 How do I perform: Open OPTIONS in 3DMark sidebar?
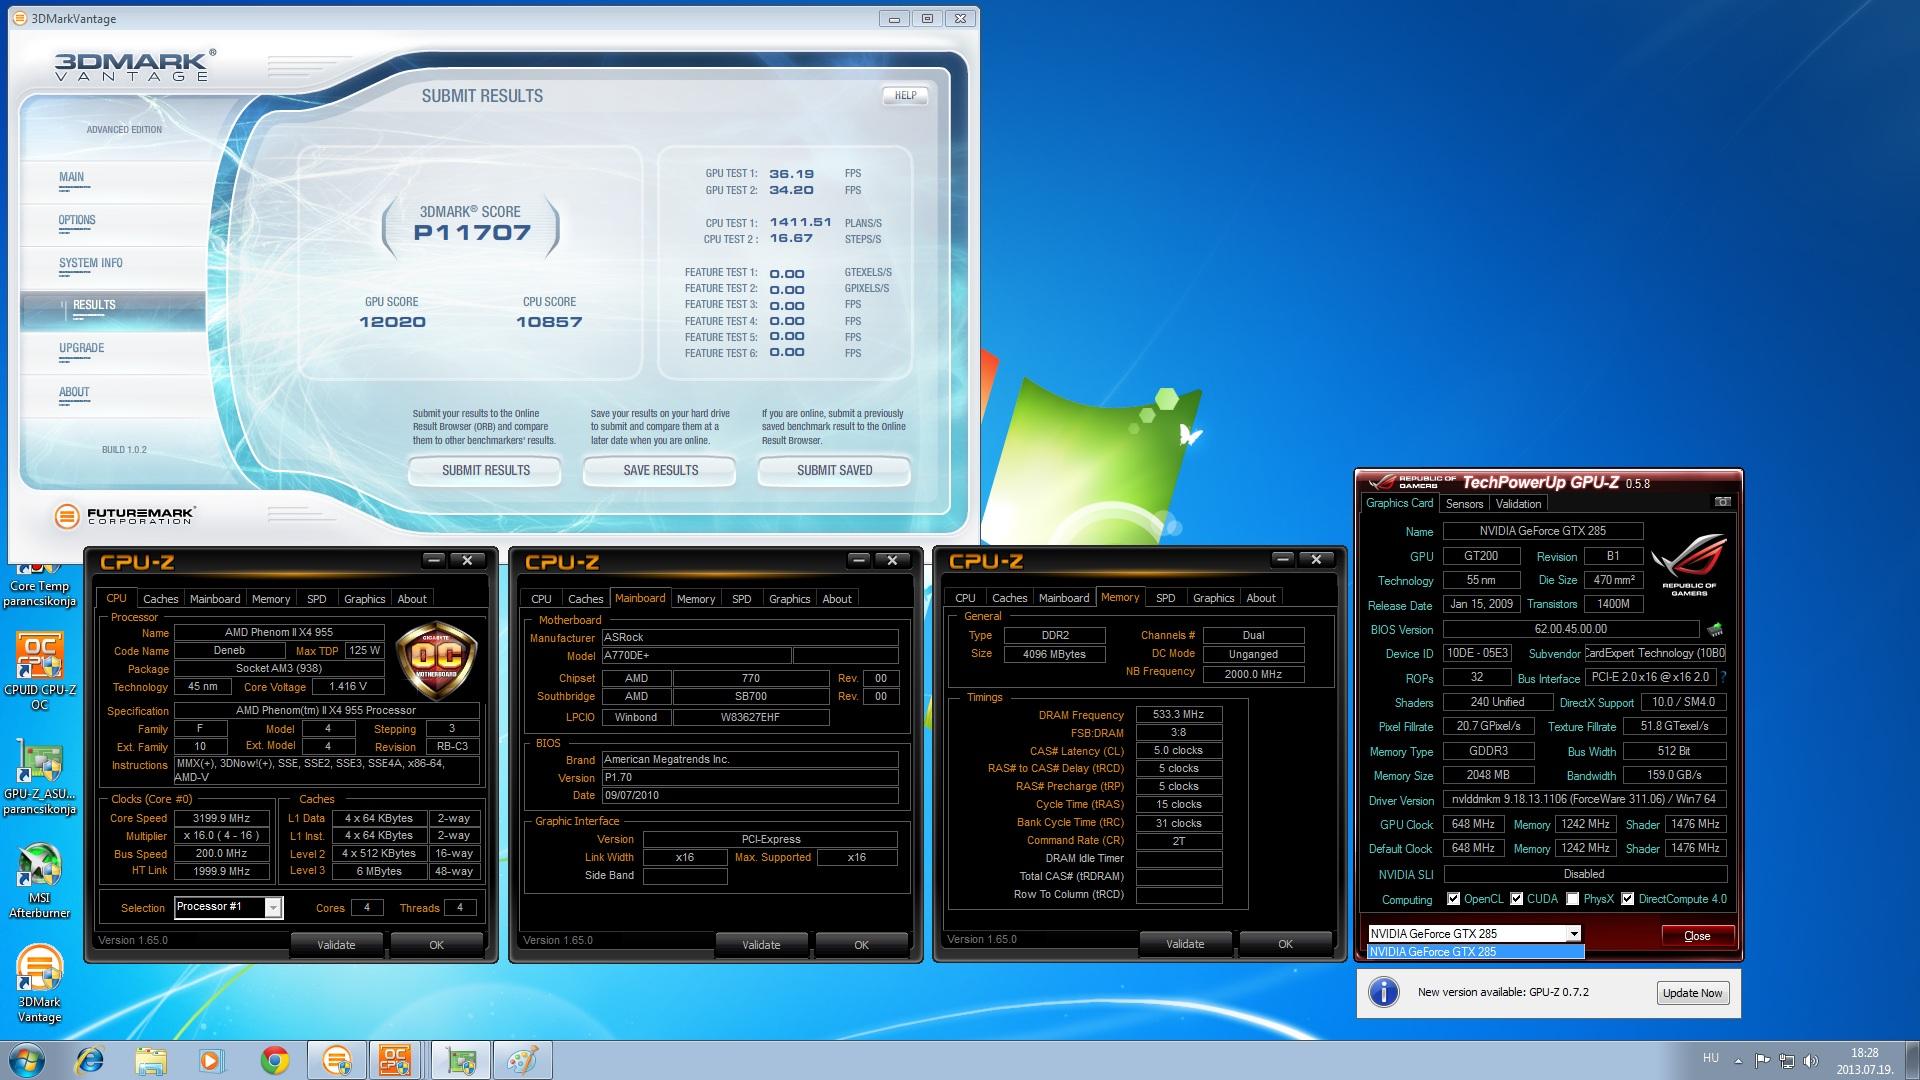click(x=77, y=220)
